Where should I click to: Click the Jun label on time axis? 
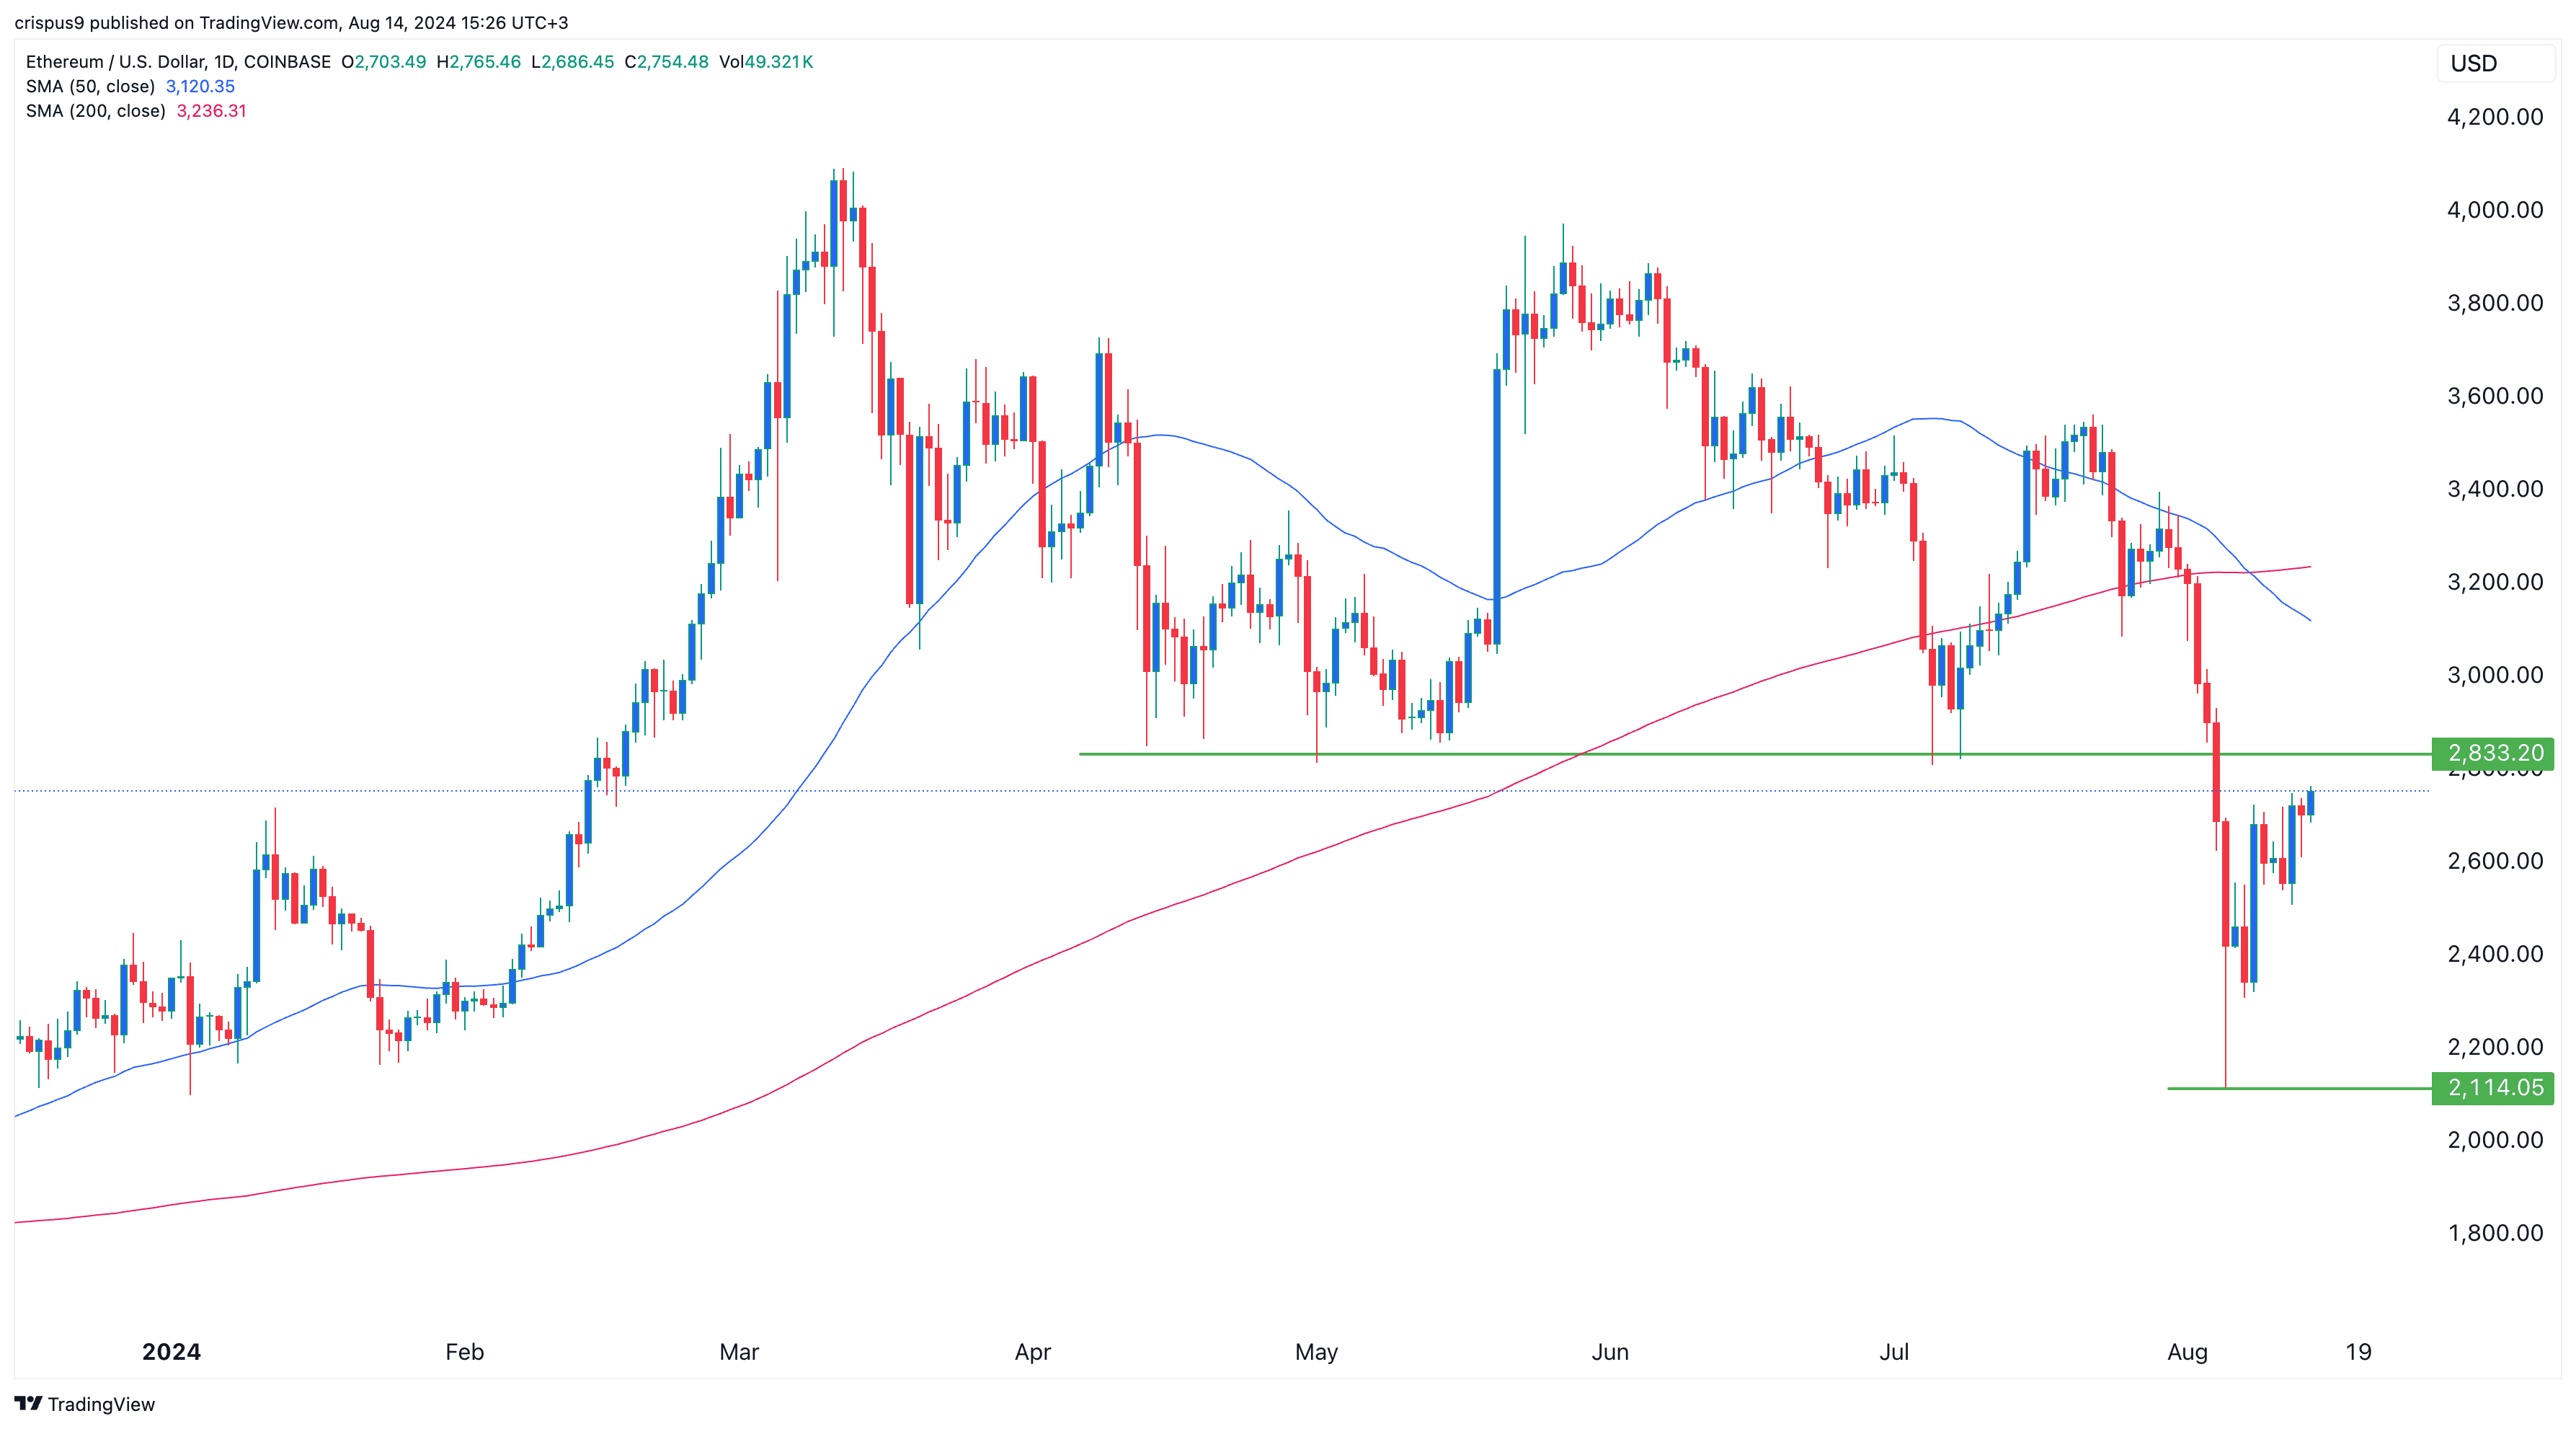[1610, 1352]
